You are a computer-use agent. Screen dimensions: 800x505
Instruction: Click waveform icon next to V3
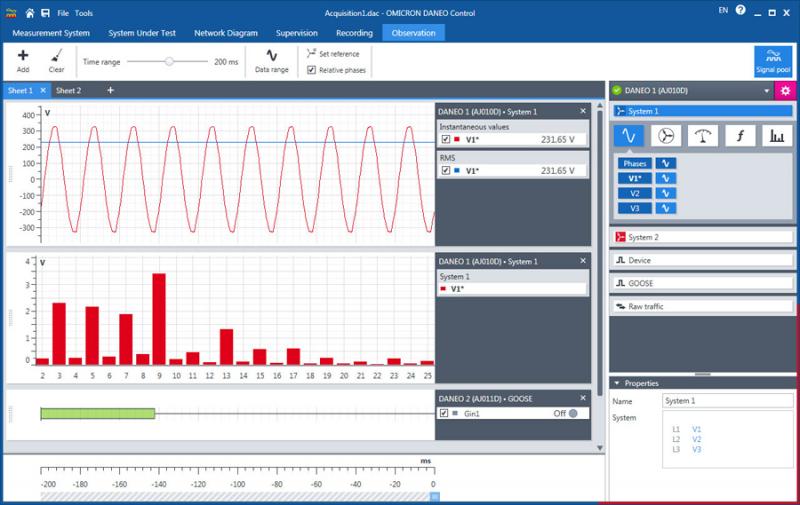tap(665, 208)
